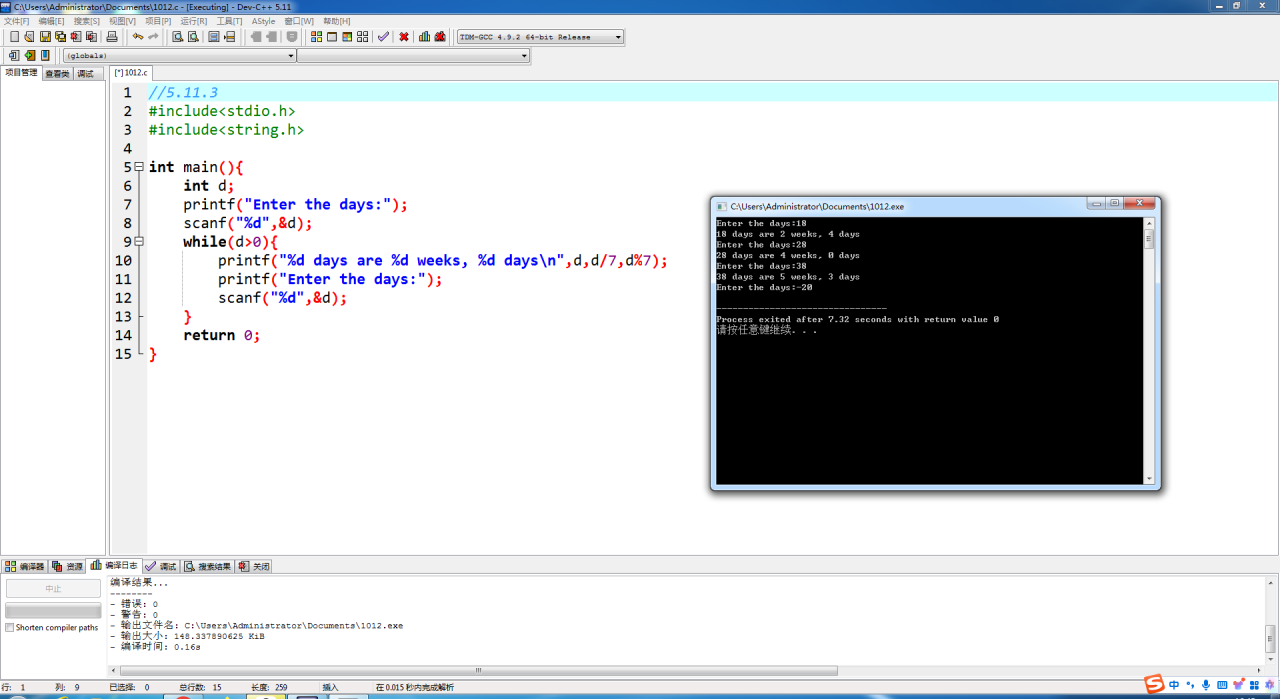Image resolution: width=1280 pixels, height=699 pixels.
Task: Click the Redo arrow icon
Action: click(153, 37)
